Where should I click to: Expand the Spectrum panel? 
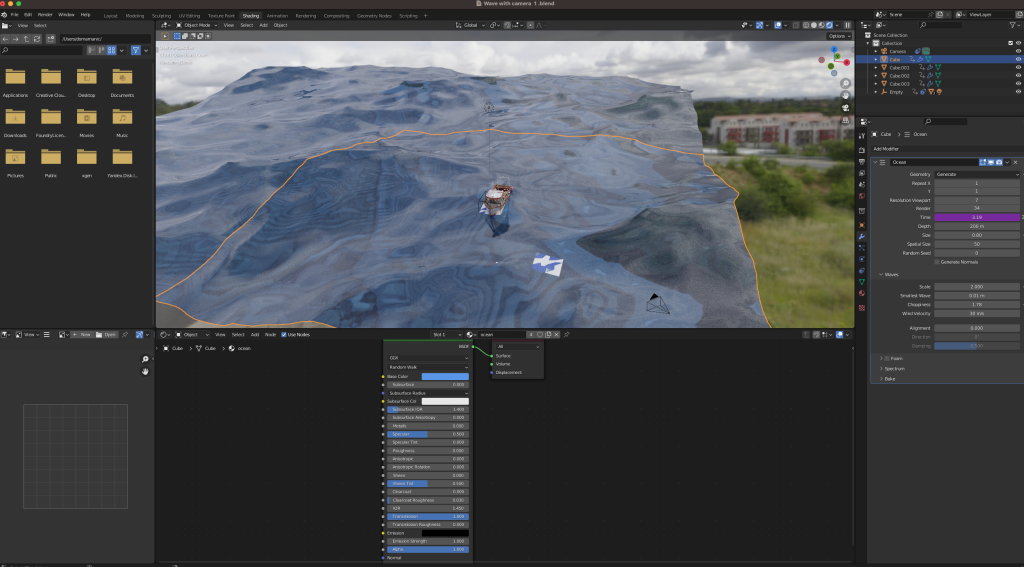pos(894,368)
